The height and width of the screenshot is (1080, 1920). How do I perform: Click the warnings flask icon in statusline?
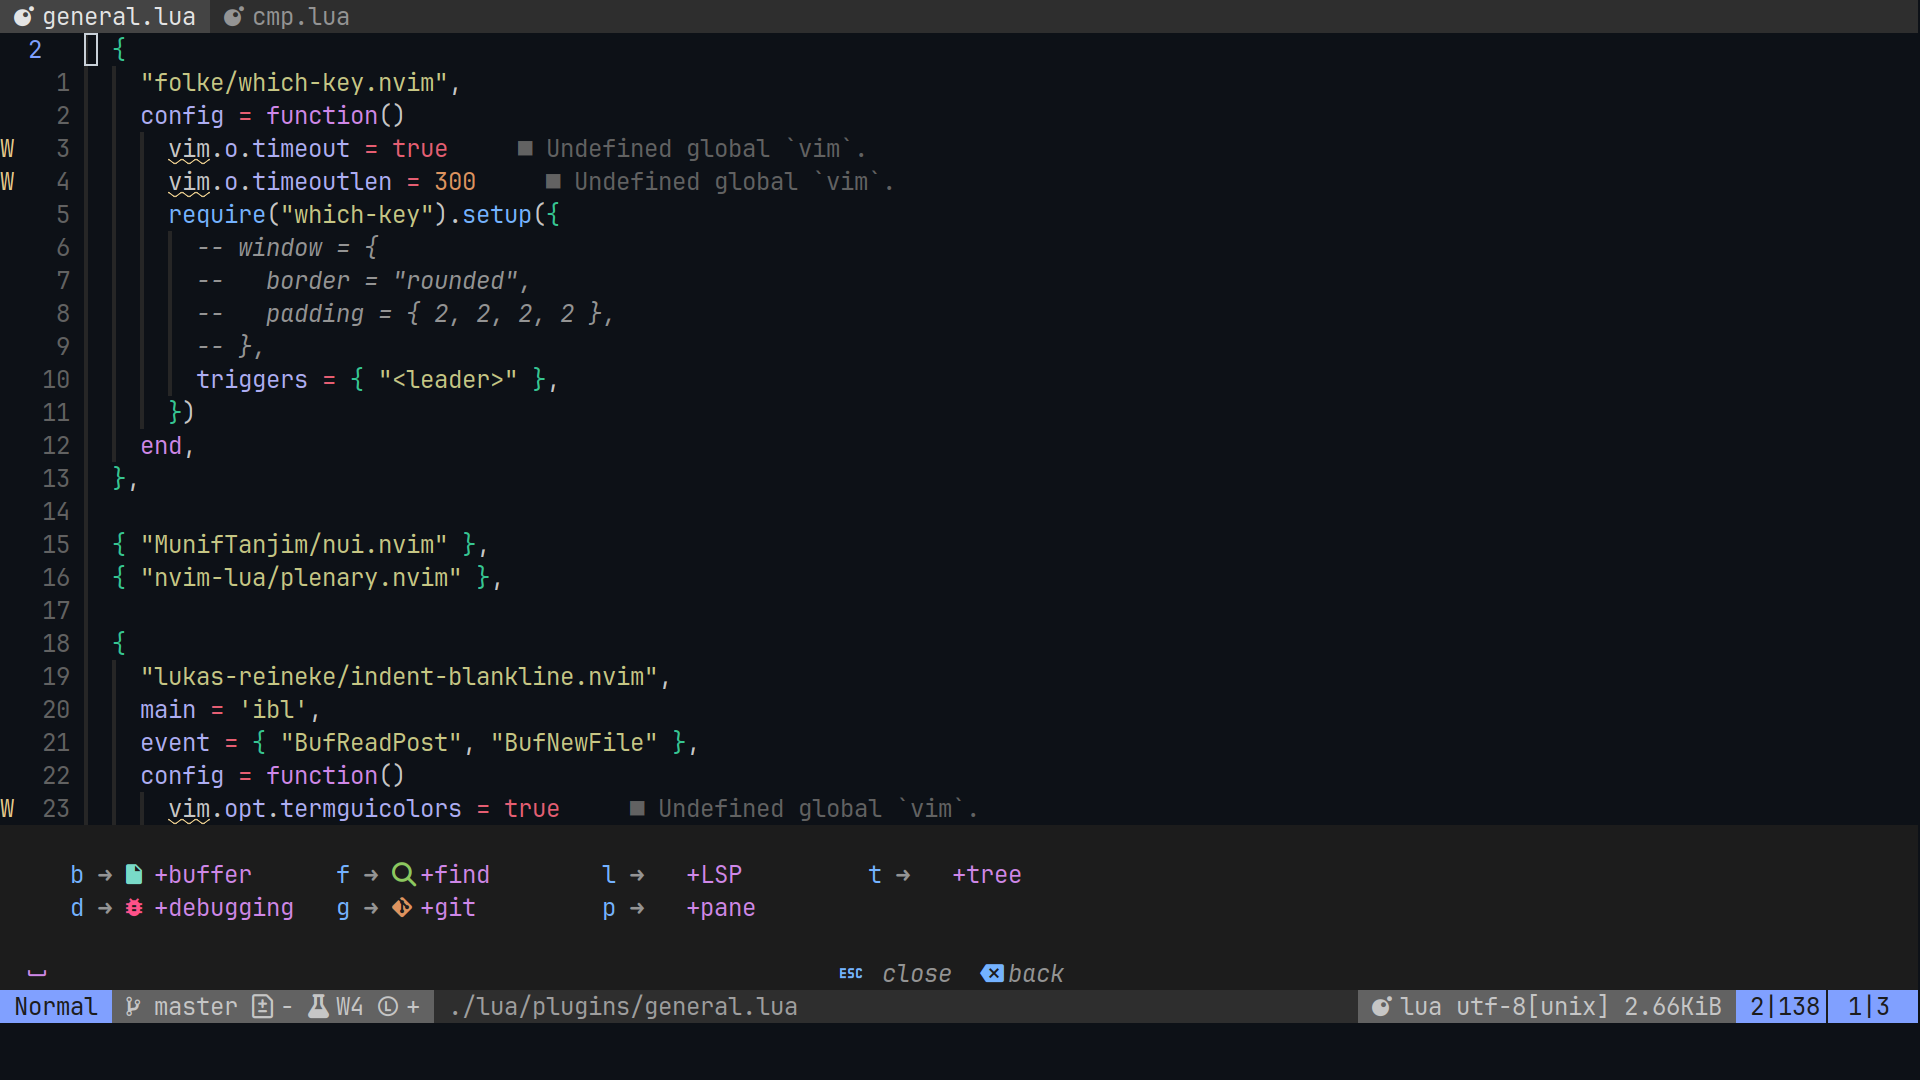tap(318, 1007)
